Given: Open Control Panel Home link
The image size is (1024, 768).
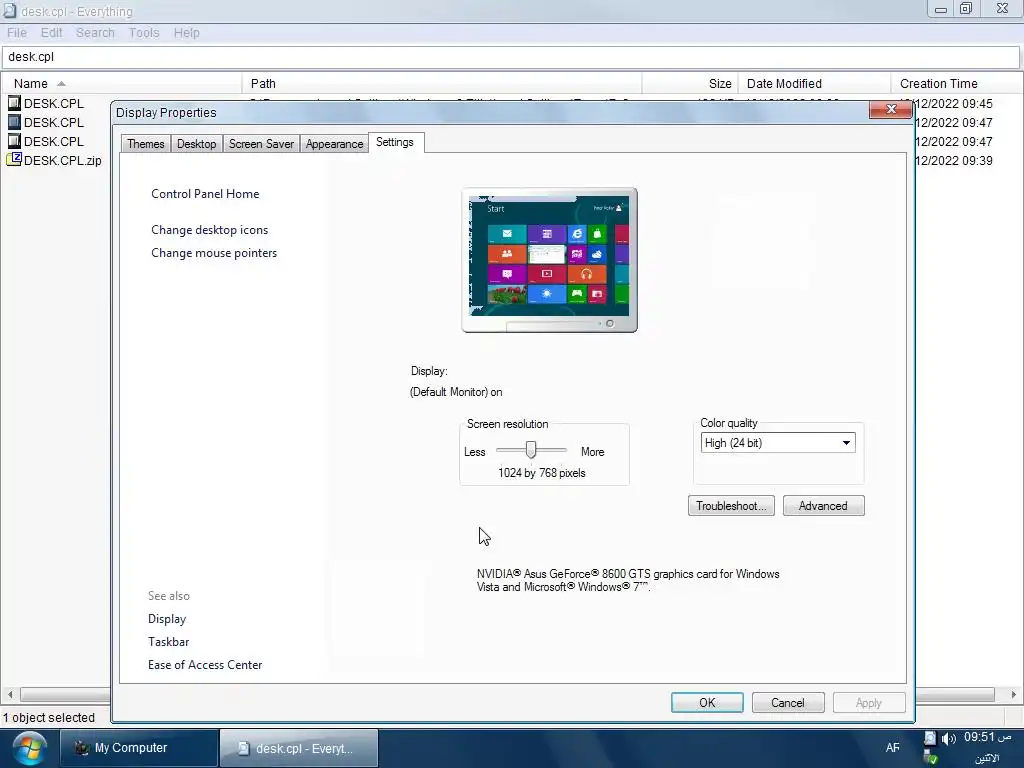Looking at the screenshot, I should pyautogui.click(x=205, y=194).
